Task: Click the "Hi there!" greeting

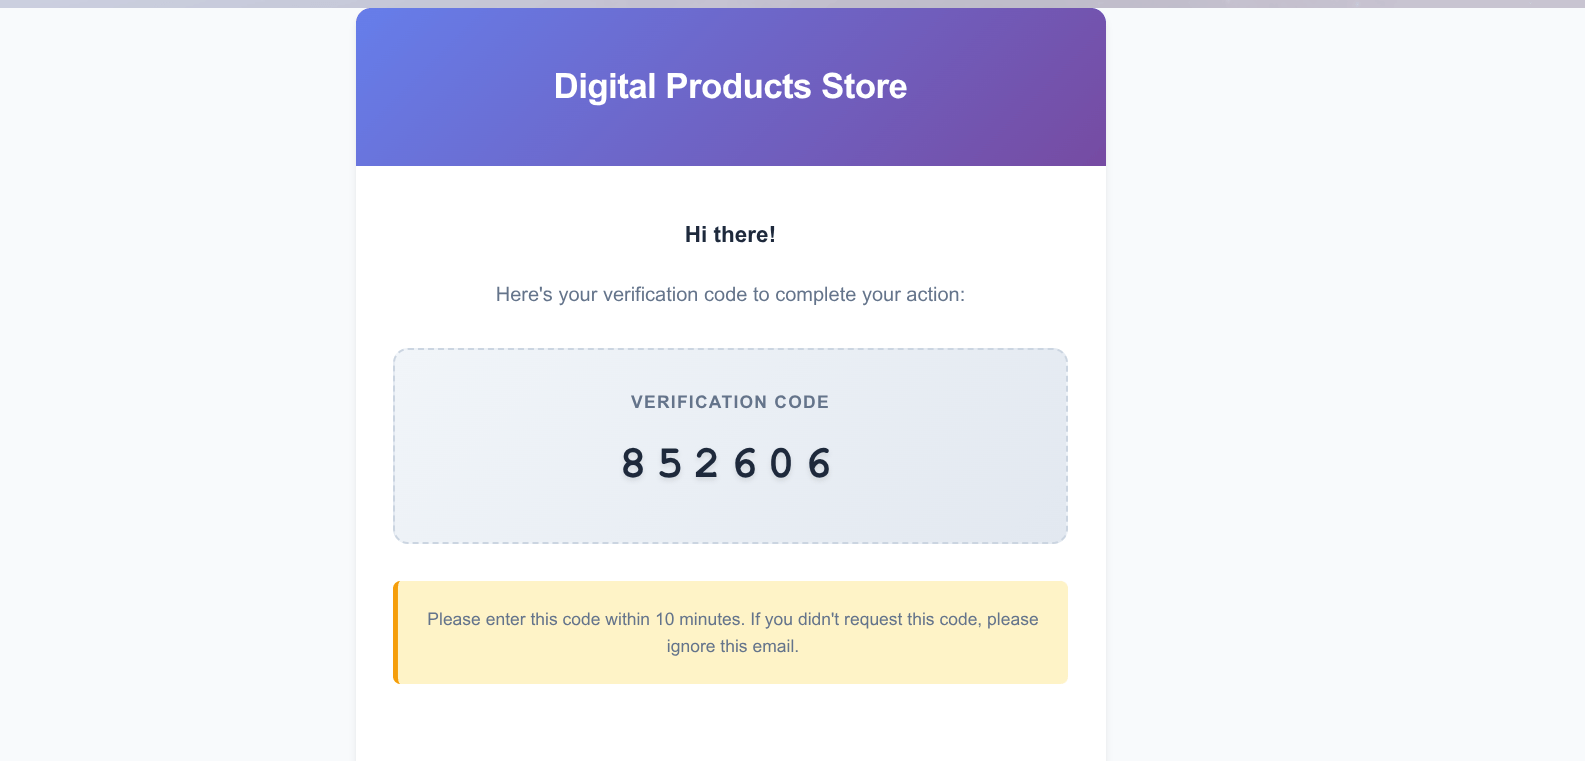Action: pyautogui.click(x=730, y=235)
